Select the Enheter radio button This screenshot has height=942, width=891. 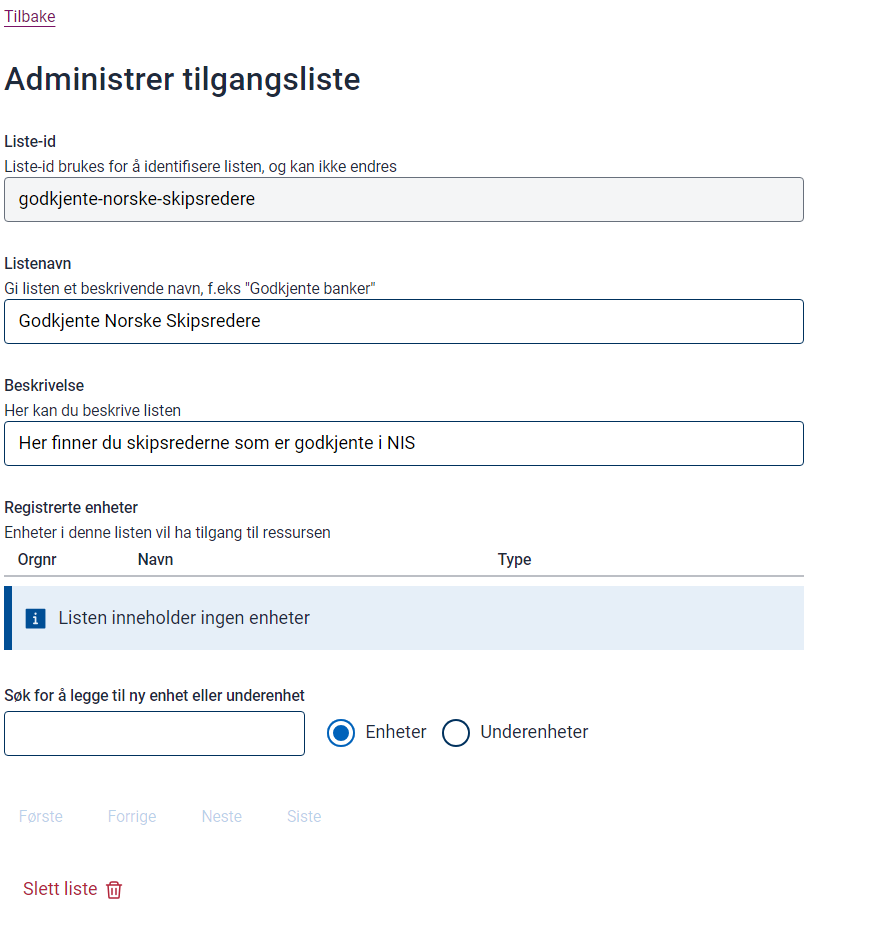(x=341, y=732)
